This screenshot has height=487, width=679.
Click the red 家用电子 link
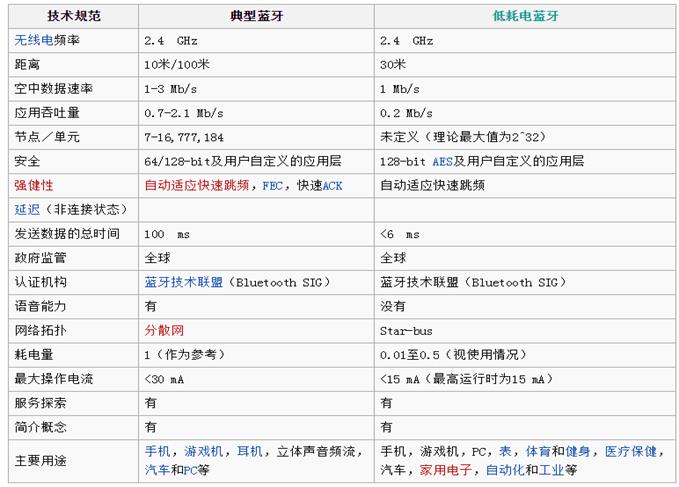click(446, 470)
